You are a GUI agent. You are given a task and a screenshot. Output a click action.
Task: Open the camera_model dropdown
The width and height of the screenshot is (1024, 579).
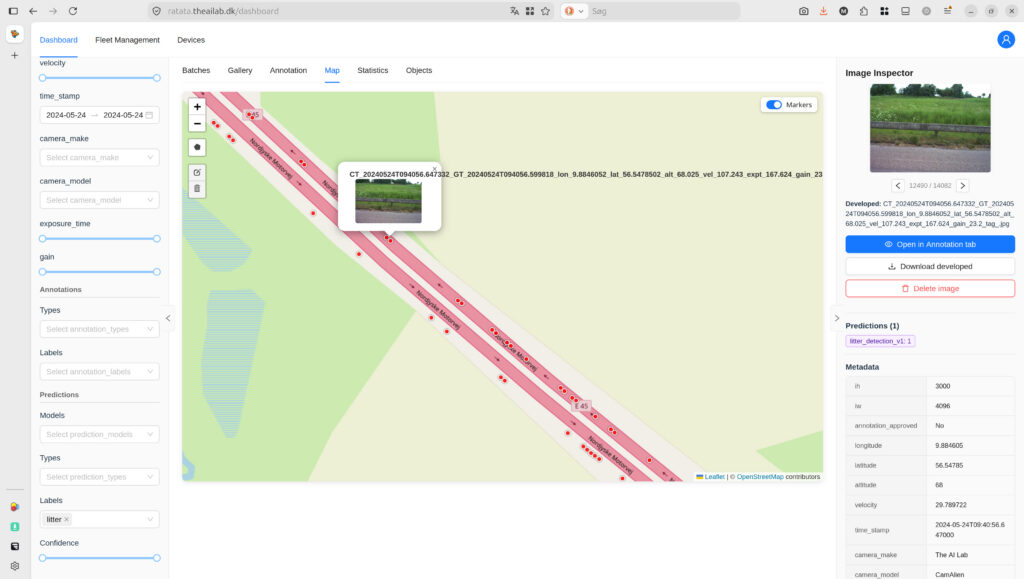point(99,200)
